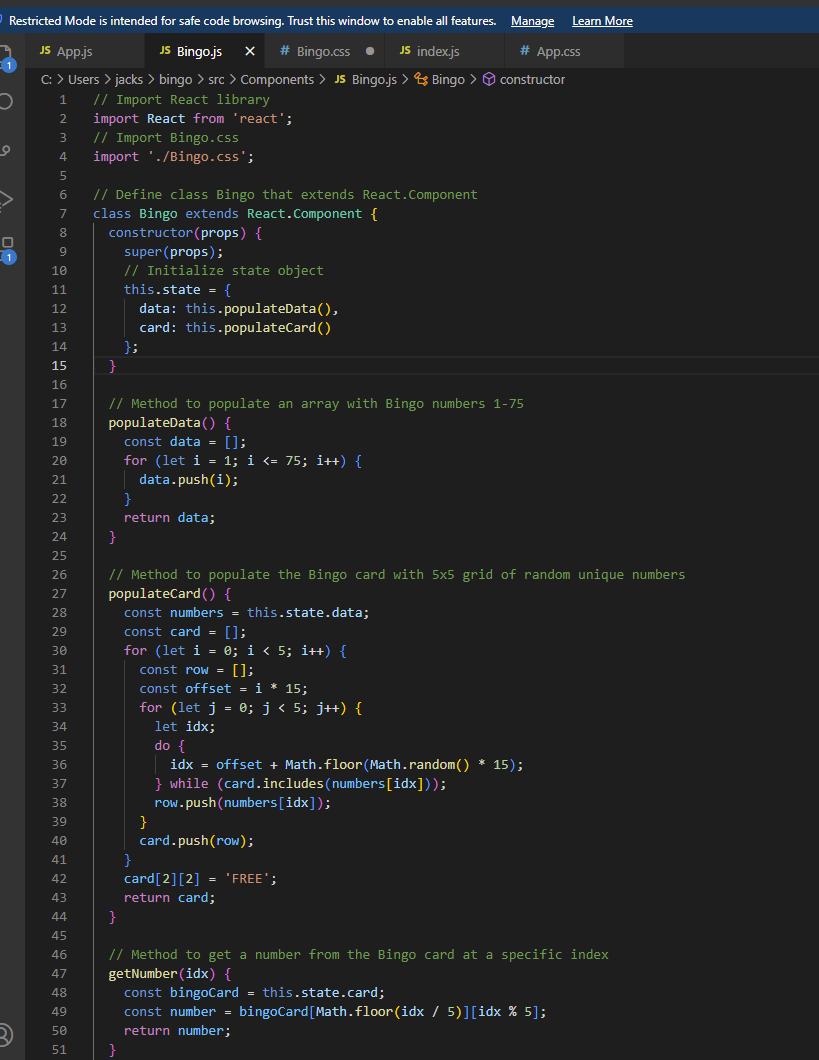Viewport: 819px width, 1060px height.
Task: Expand the C: breadcrumb segment
Action: 46,79
